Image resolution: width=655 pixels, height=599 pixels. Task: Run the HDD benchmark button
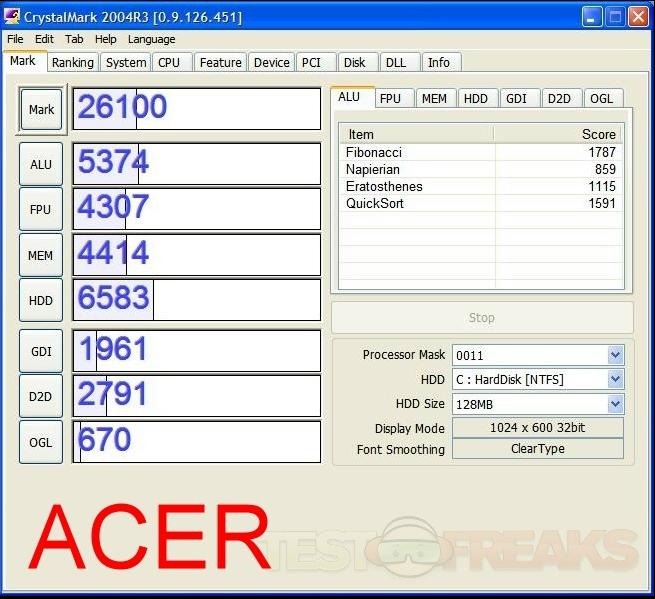(41, 300)
